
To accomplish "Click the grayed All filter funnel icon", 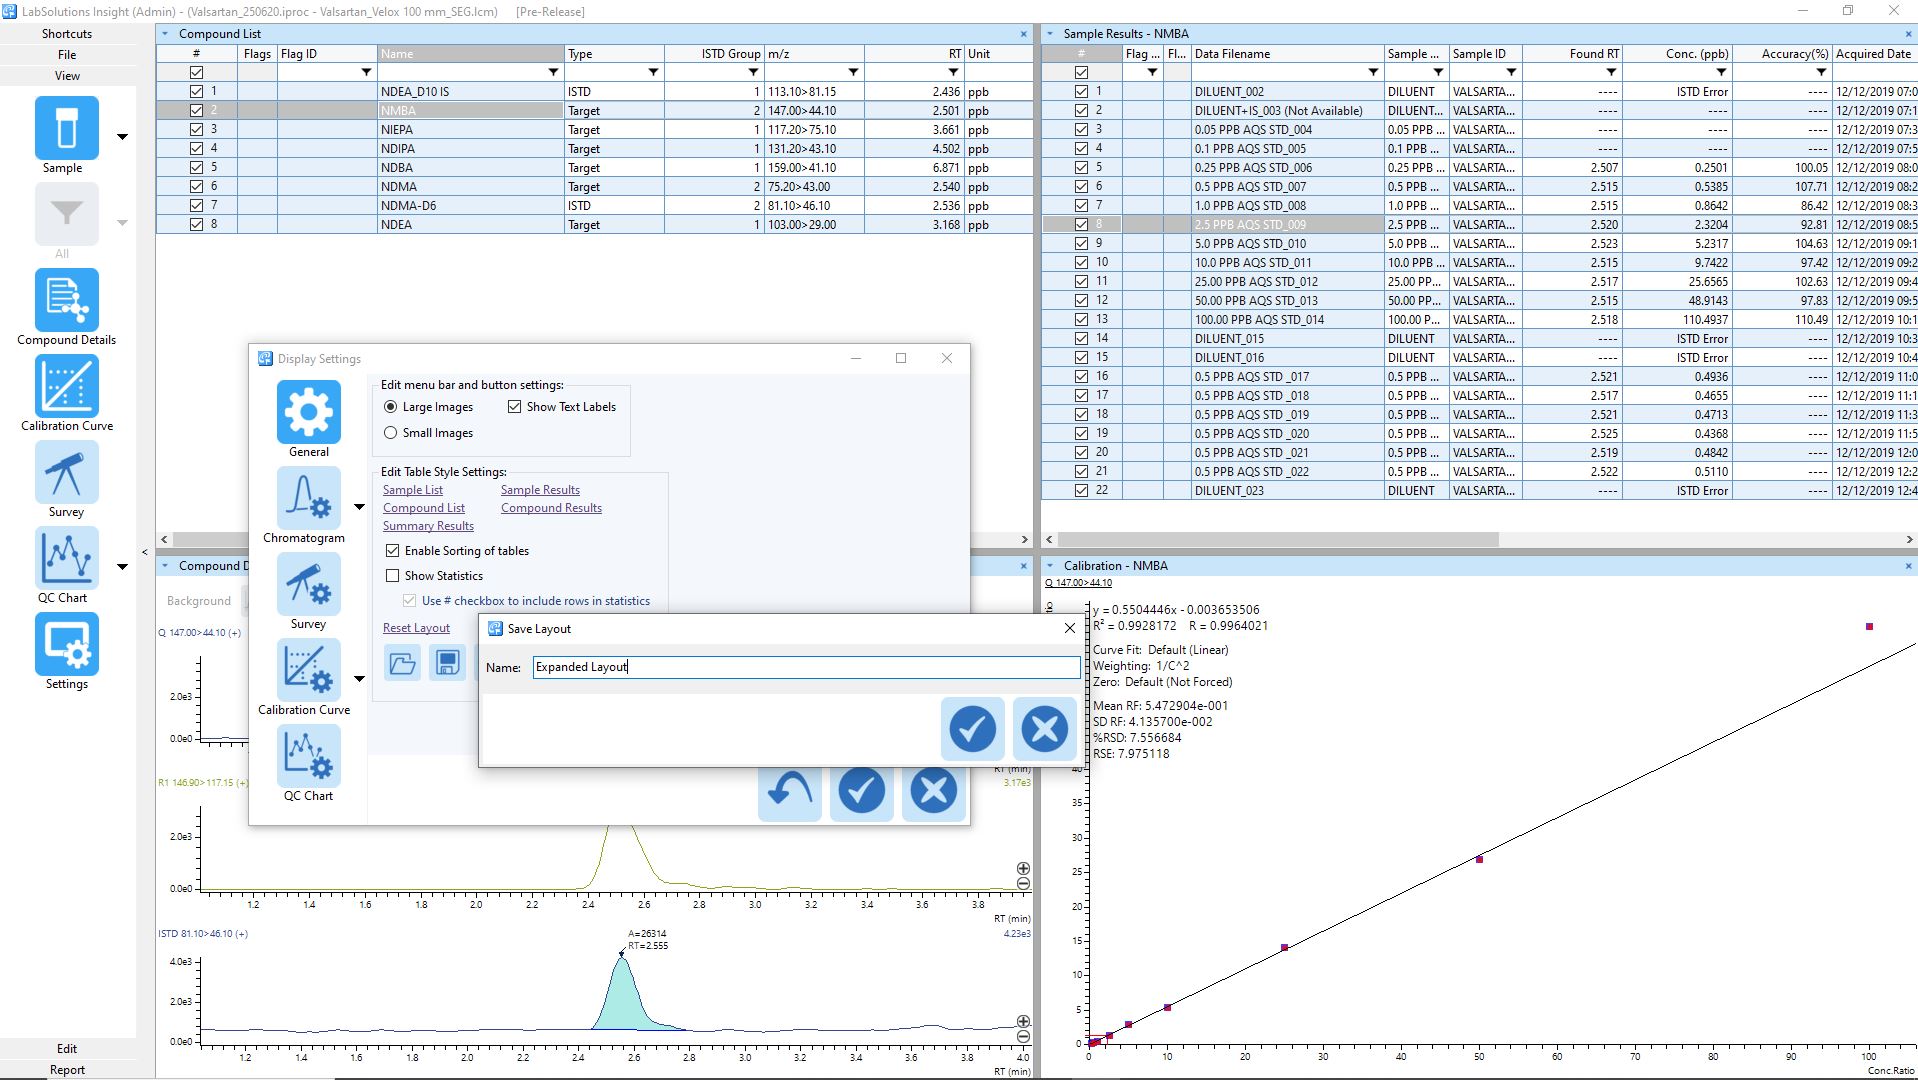I will 67,214.
